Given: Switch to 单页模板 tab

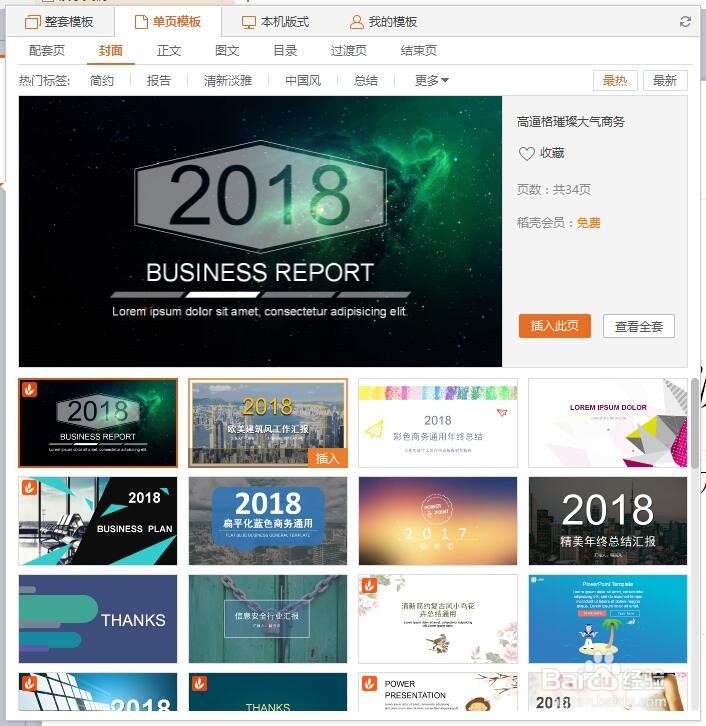Looking at the screenshot, I should [168, 22].
